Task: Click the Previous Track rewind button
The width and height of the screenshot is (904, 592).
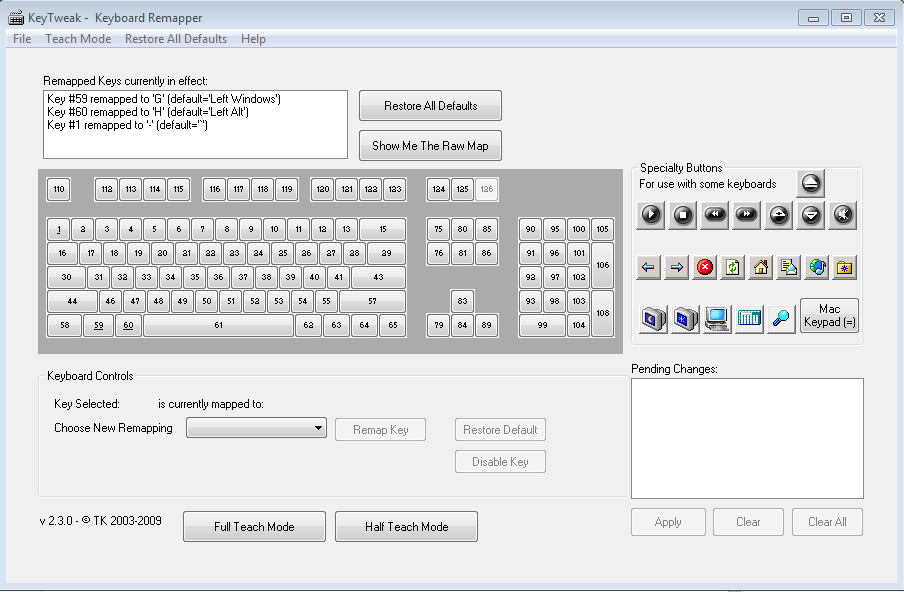Action: pyautogui.click(x=715, y=215)
